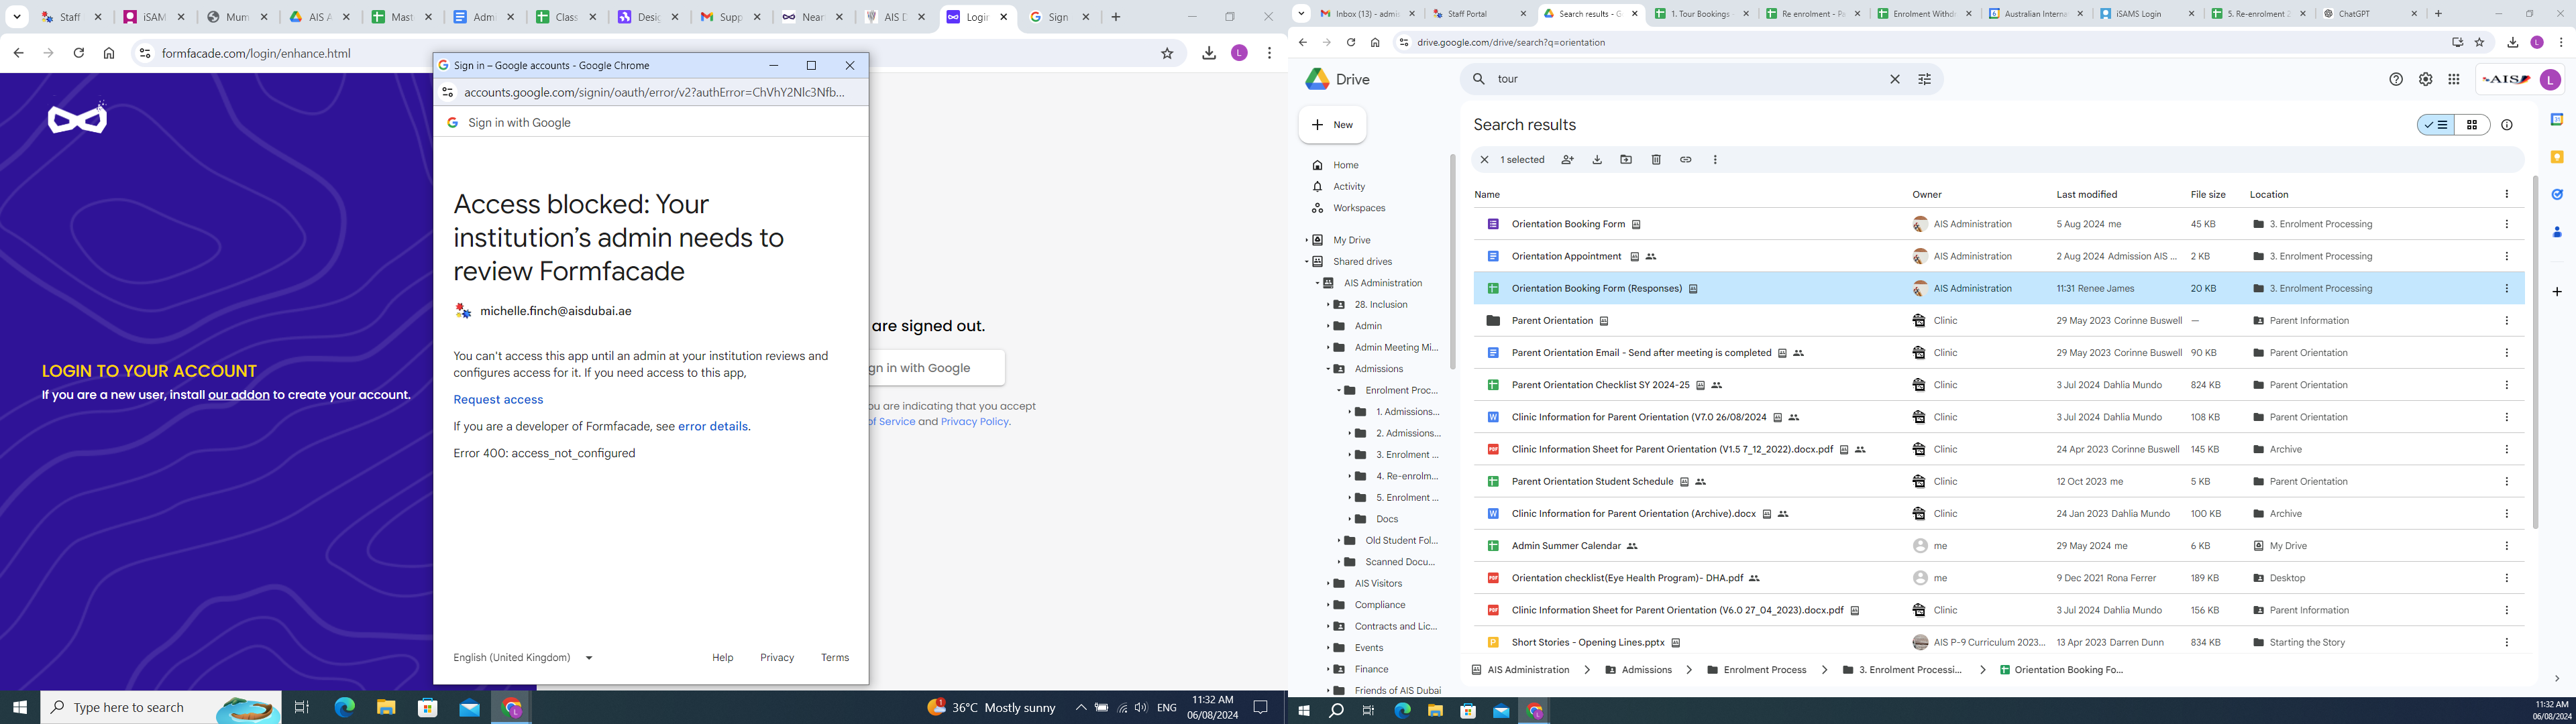Open Google Calendar side panel icon
2576x724 pixels.
pos(2557,120)
